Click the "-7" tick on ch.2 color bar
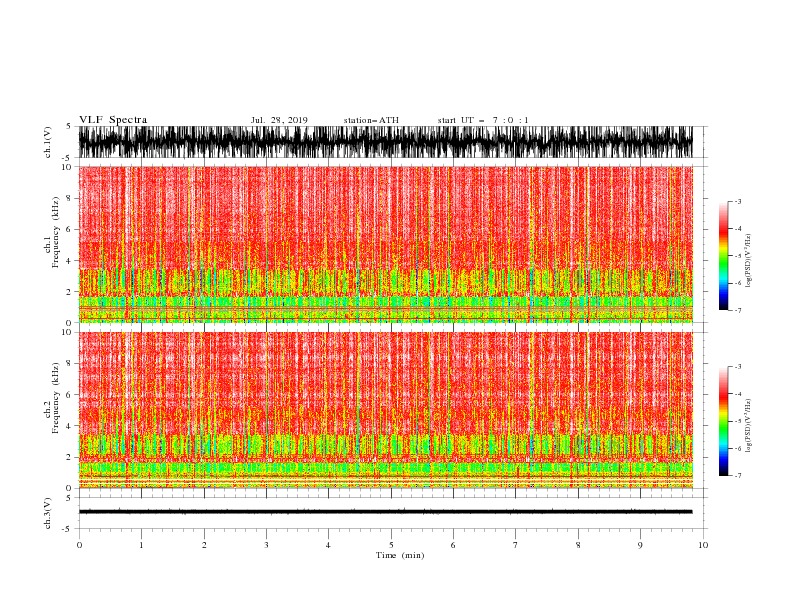792x612 pixels. point(738,475)
